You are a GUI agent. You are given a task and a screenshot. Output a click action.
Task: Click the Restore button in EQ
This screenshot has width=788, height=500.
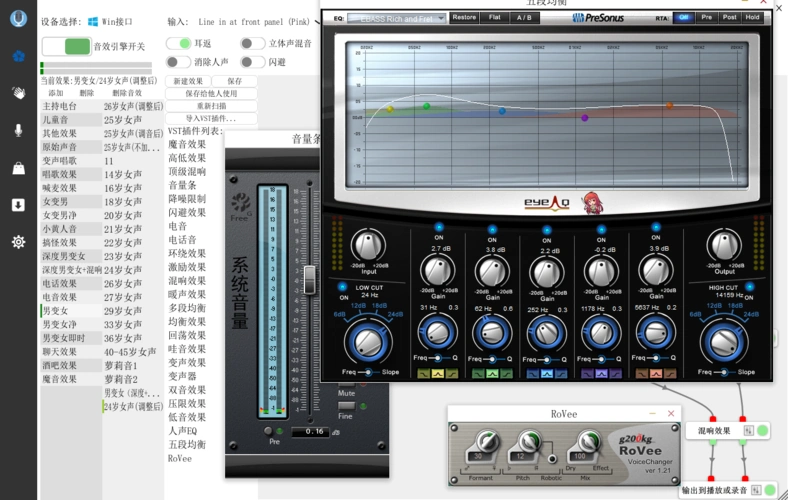click(x=464, y=17)
